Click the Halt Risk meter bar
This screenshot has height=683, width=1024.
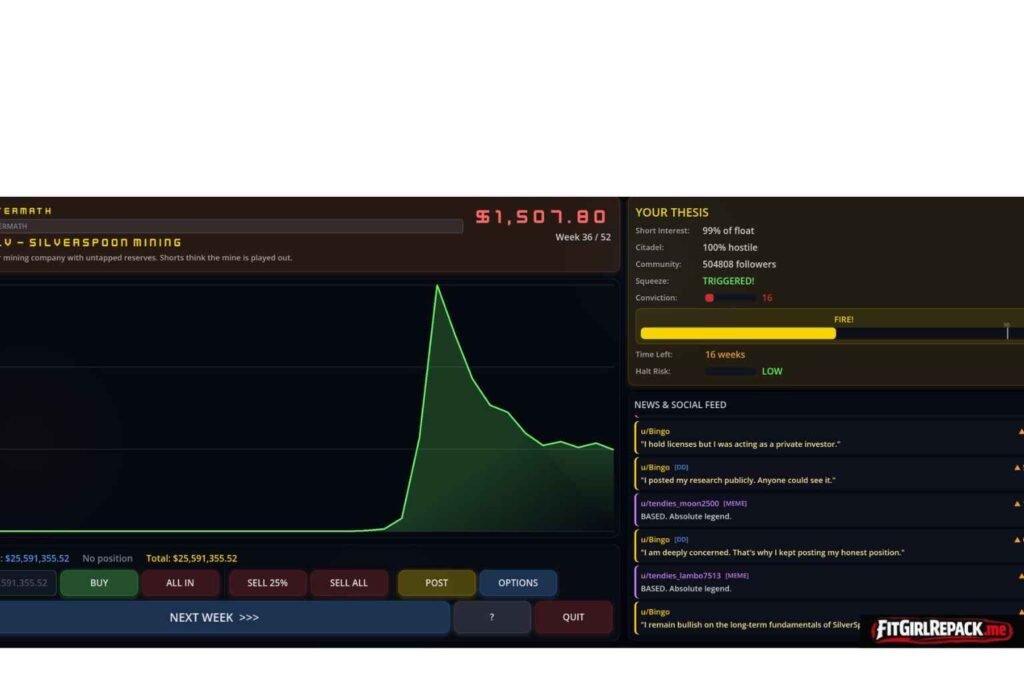click(730, 371)
